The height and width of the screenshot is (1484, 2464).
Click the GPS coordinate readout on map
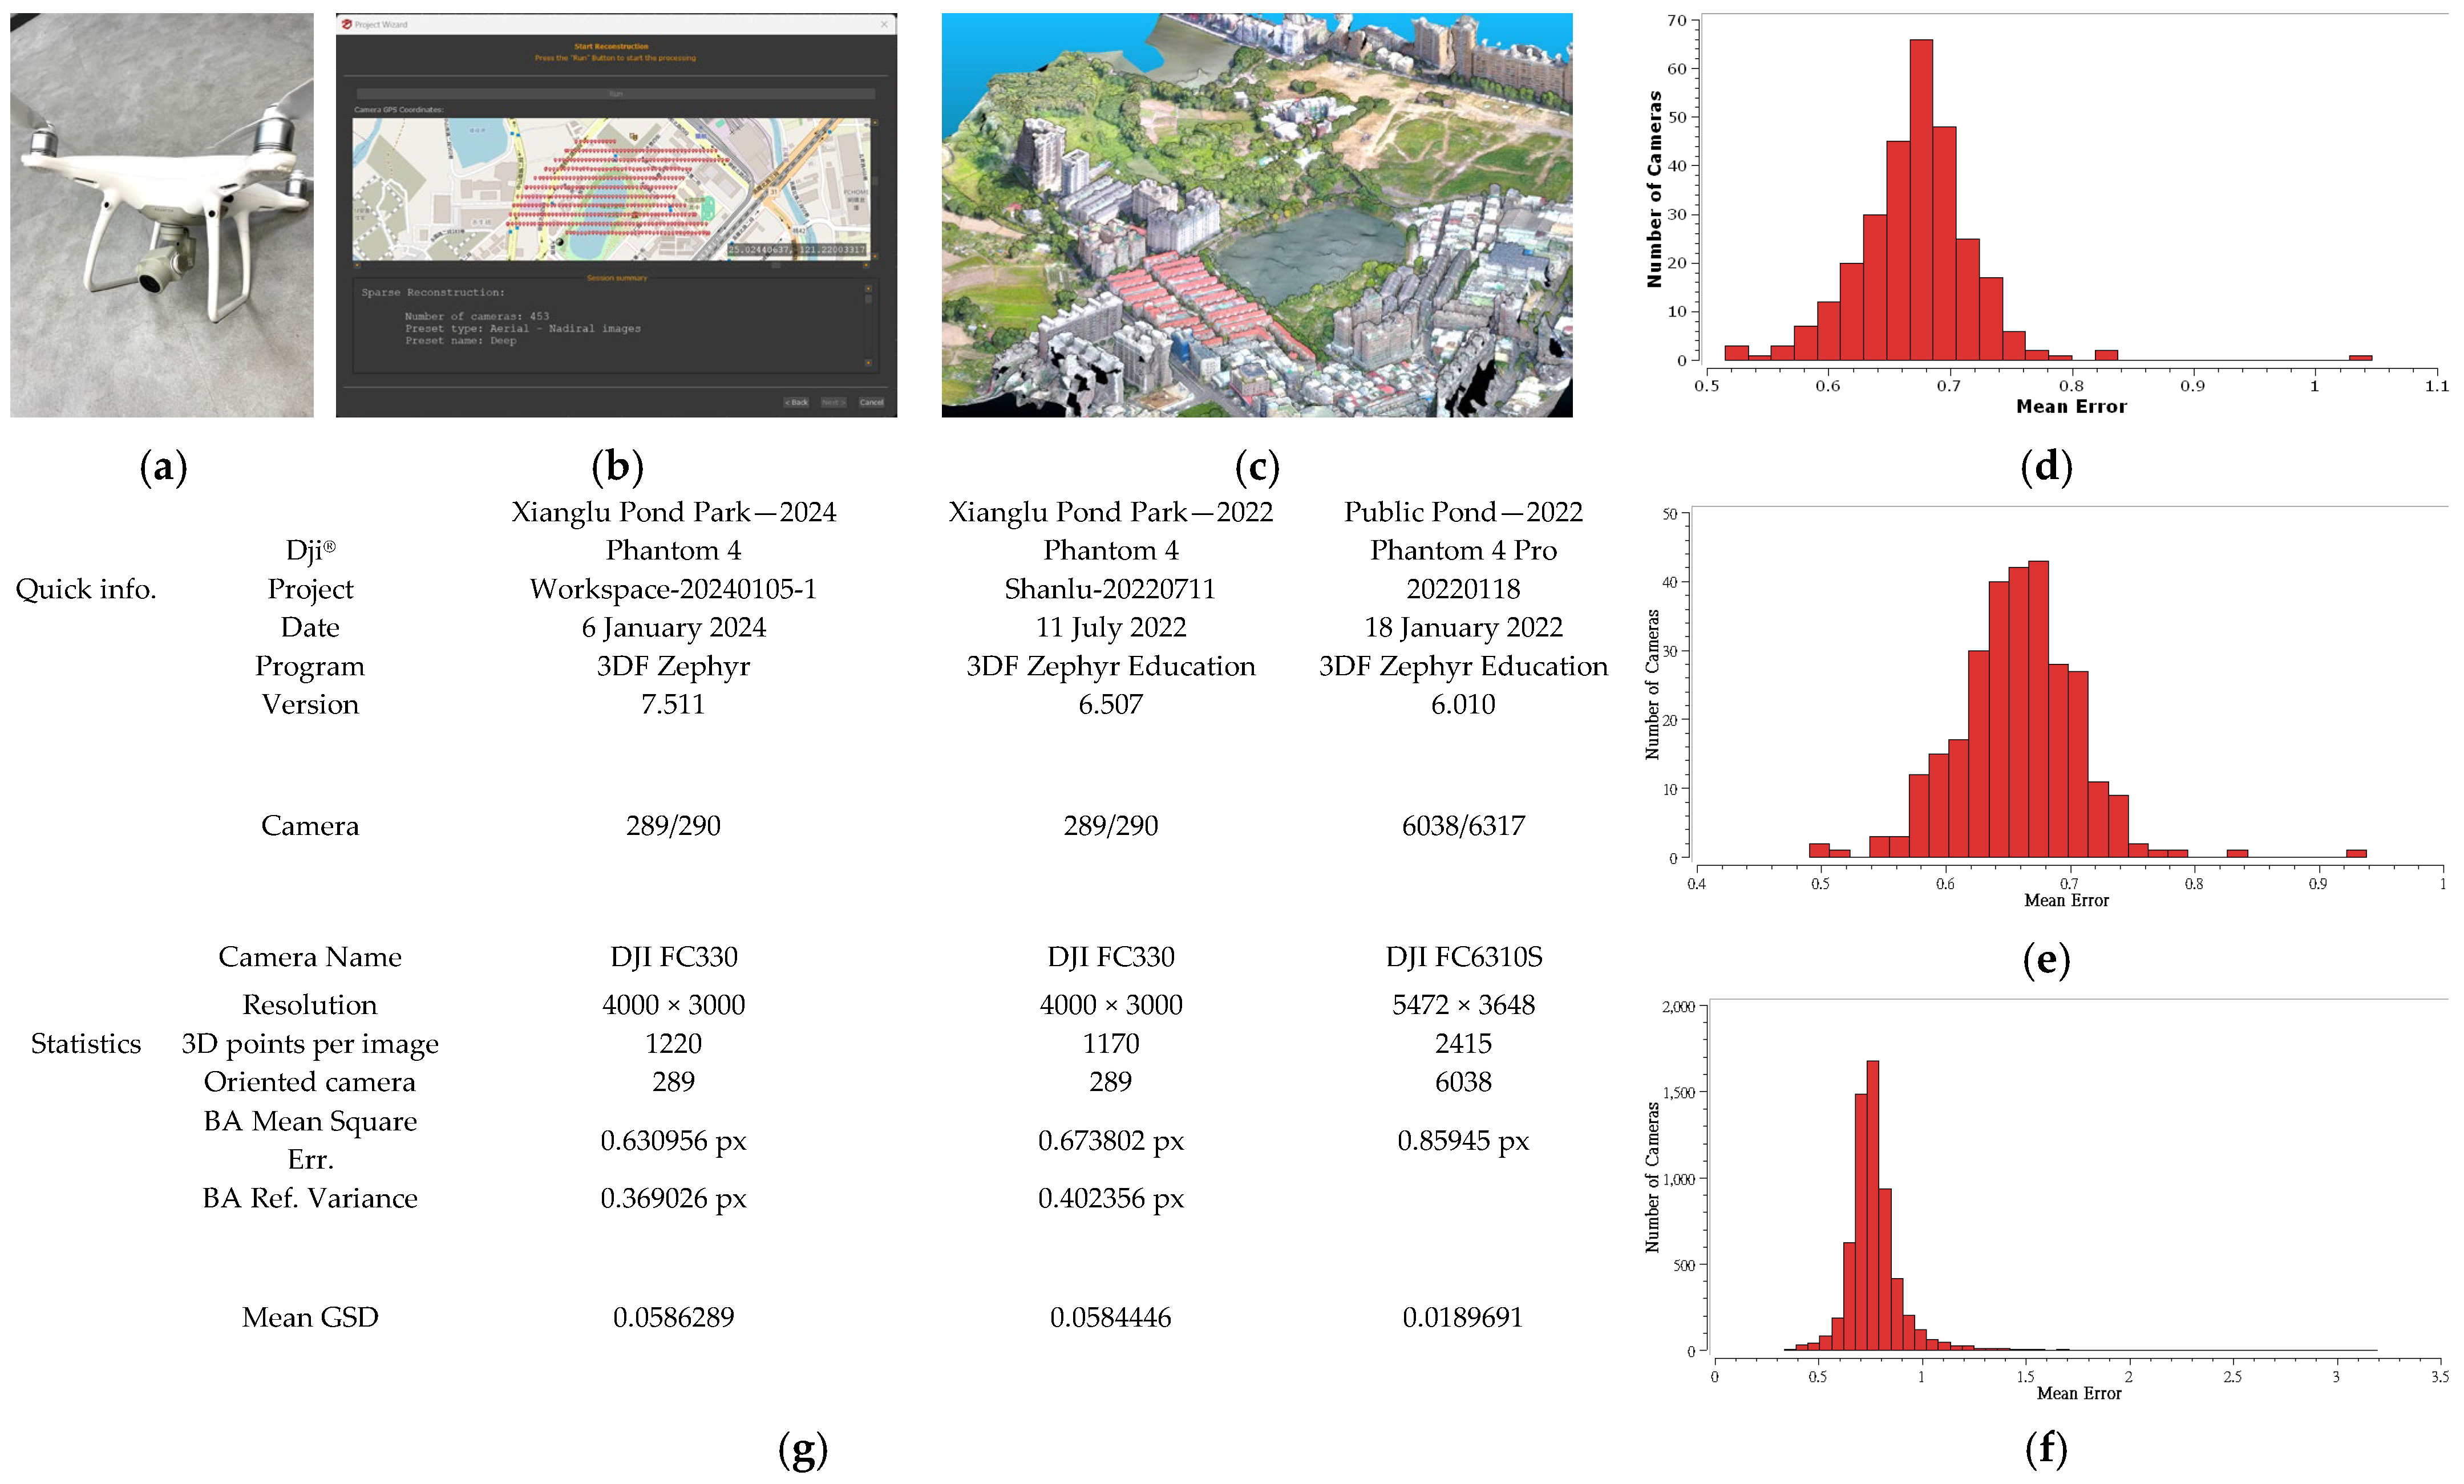(797, 249)
